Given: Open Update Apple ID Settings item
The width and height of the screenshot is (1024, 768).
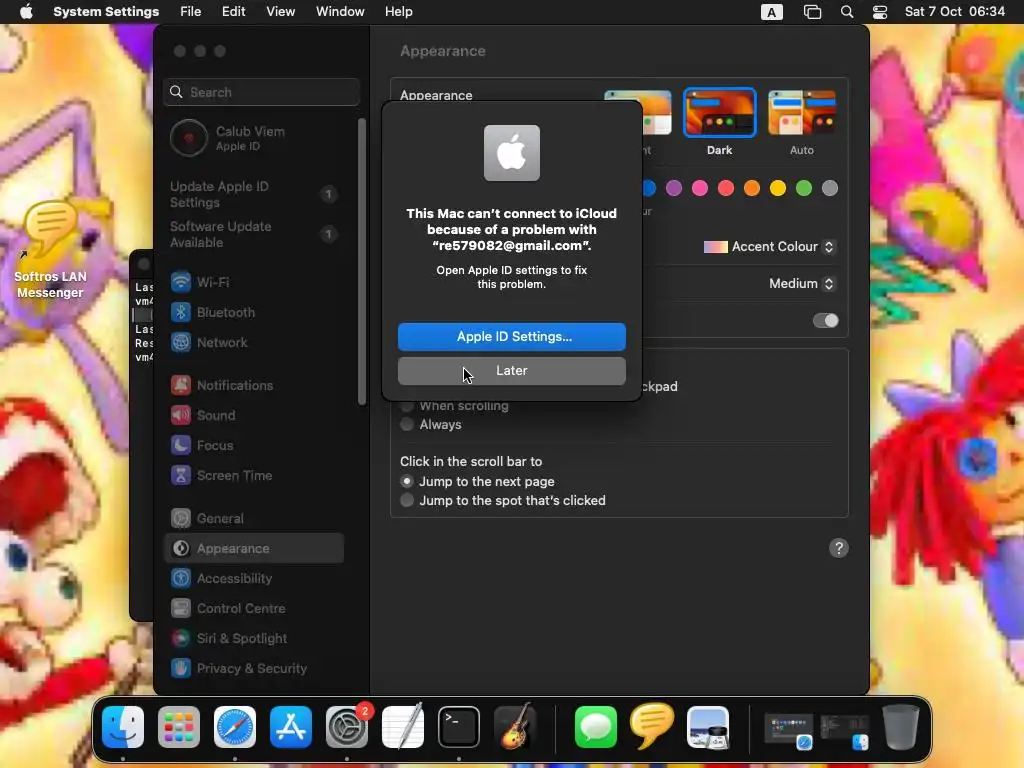Looking at the screenshot, I should (x=253, y=194).
